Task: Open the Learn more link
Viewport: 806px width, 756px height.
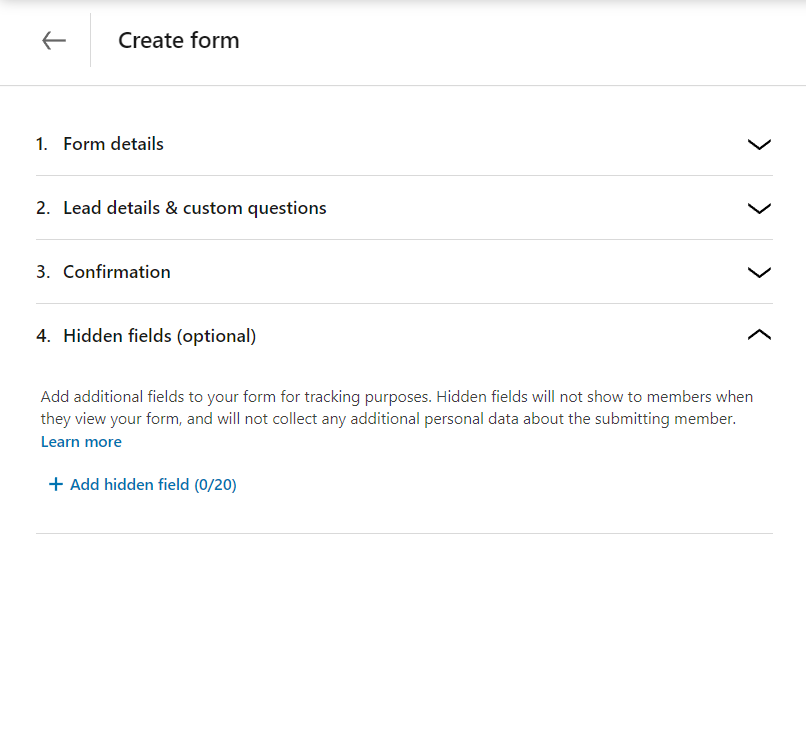Action: tap(81, 442)
